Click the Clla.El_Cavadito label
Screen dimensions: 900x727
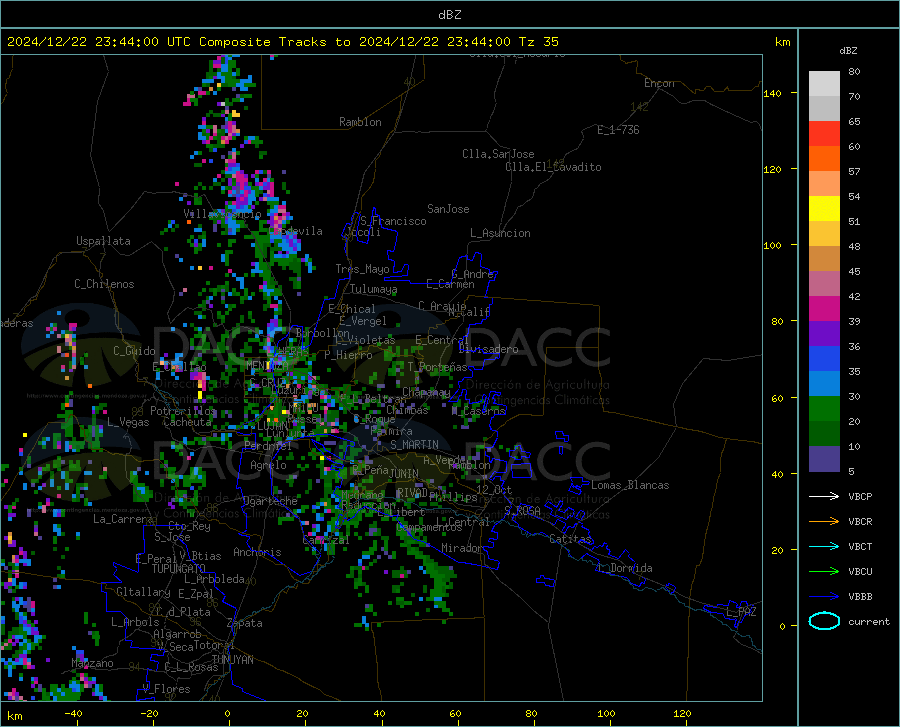pyautogui.click(x=553, y=168)
